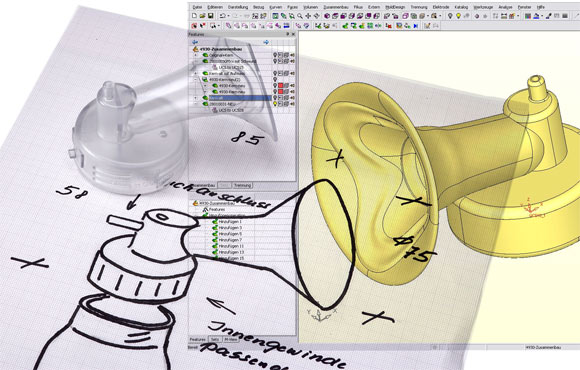Expand the highlighted blue tree item
The width and height of the screenshot is (580, 370).
click(x=195, y=98)
